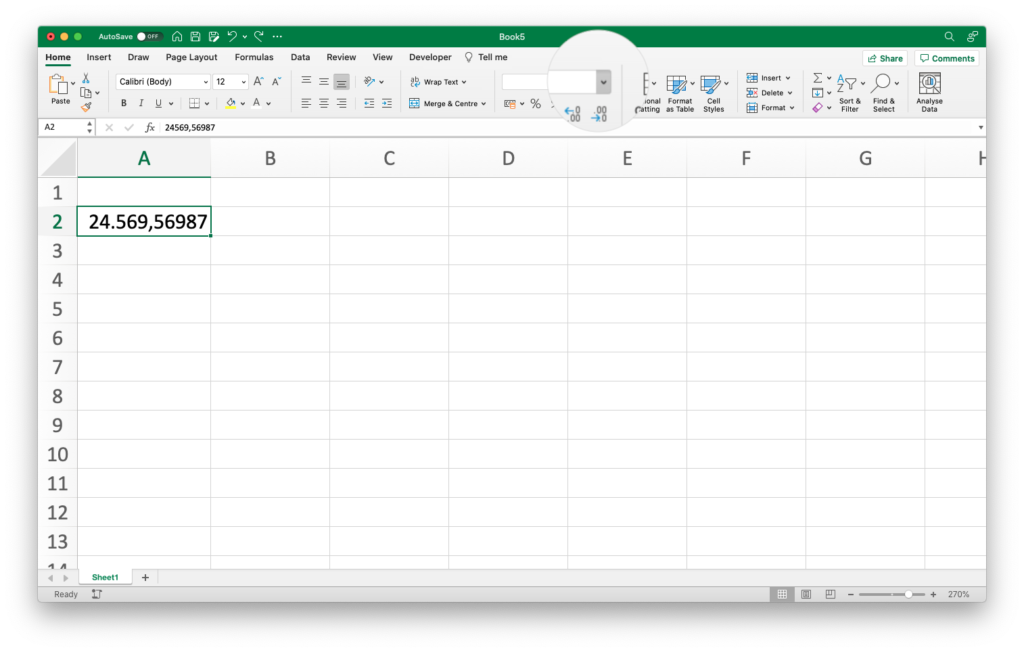1024x652 pixels.
Task: Open Format as Table gallery
Action: 680,93
